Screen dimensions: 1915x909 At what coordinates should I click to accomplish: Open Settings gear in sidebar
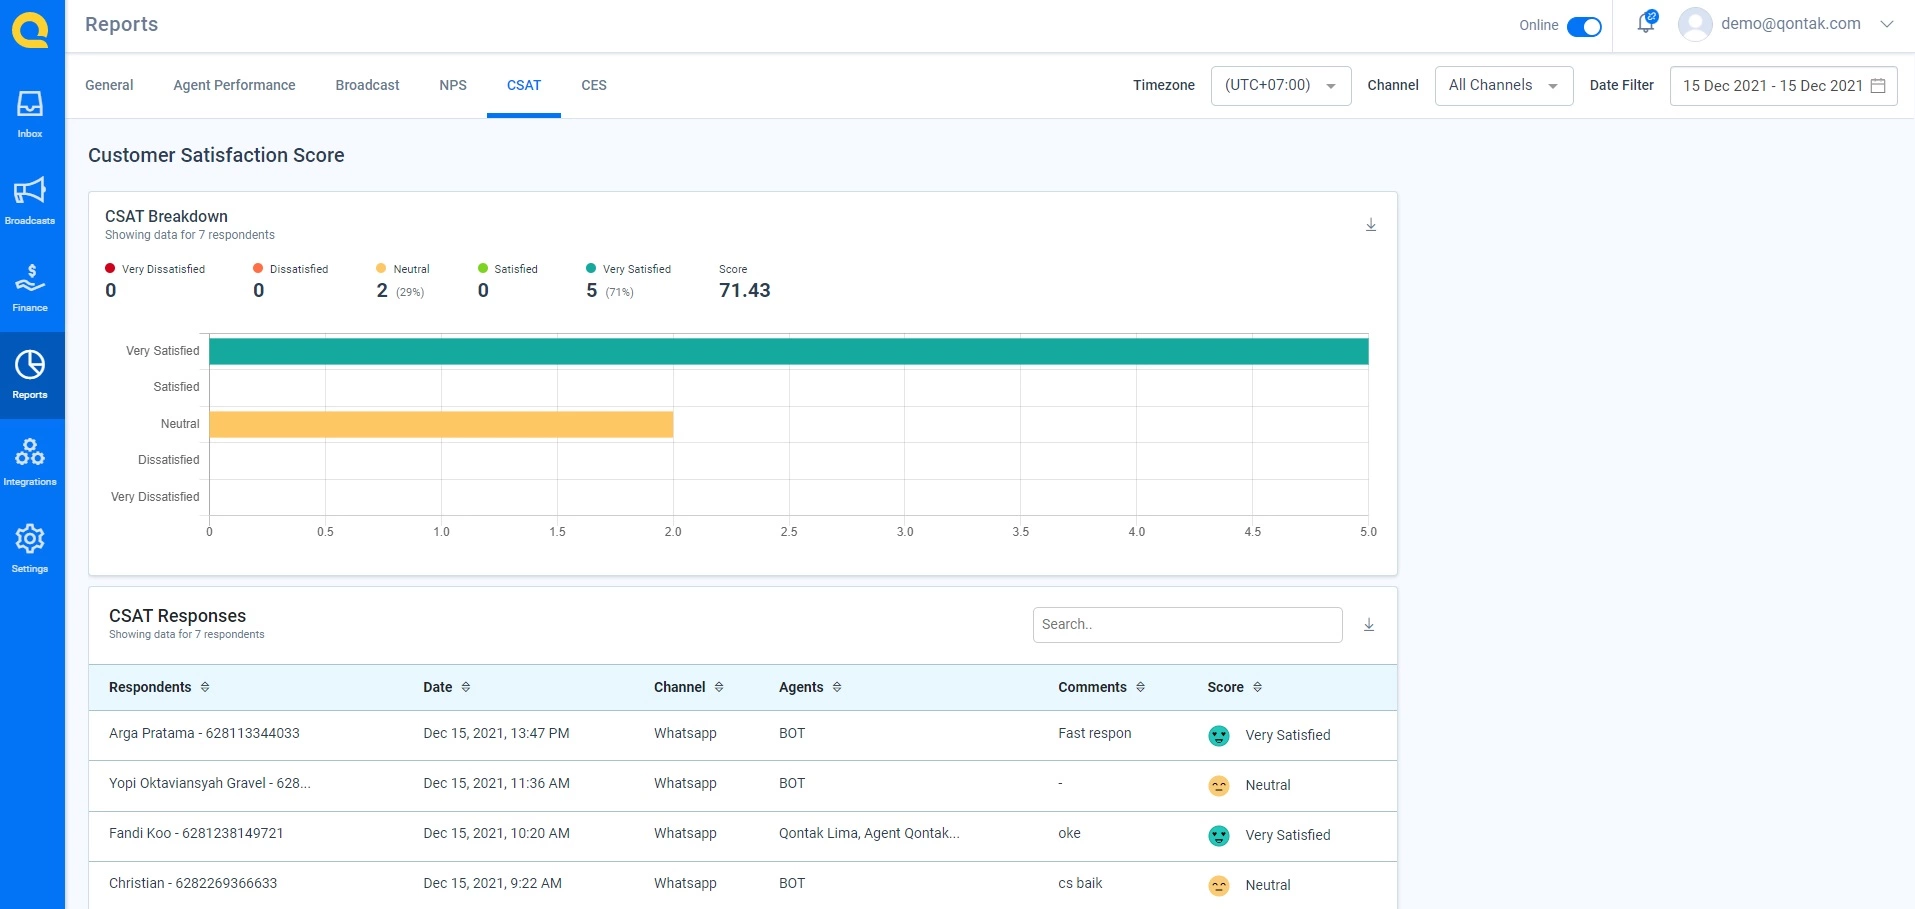[x=30, y=549]
